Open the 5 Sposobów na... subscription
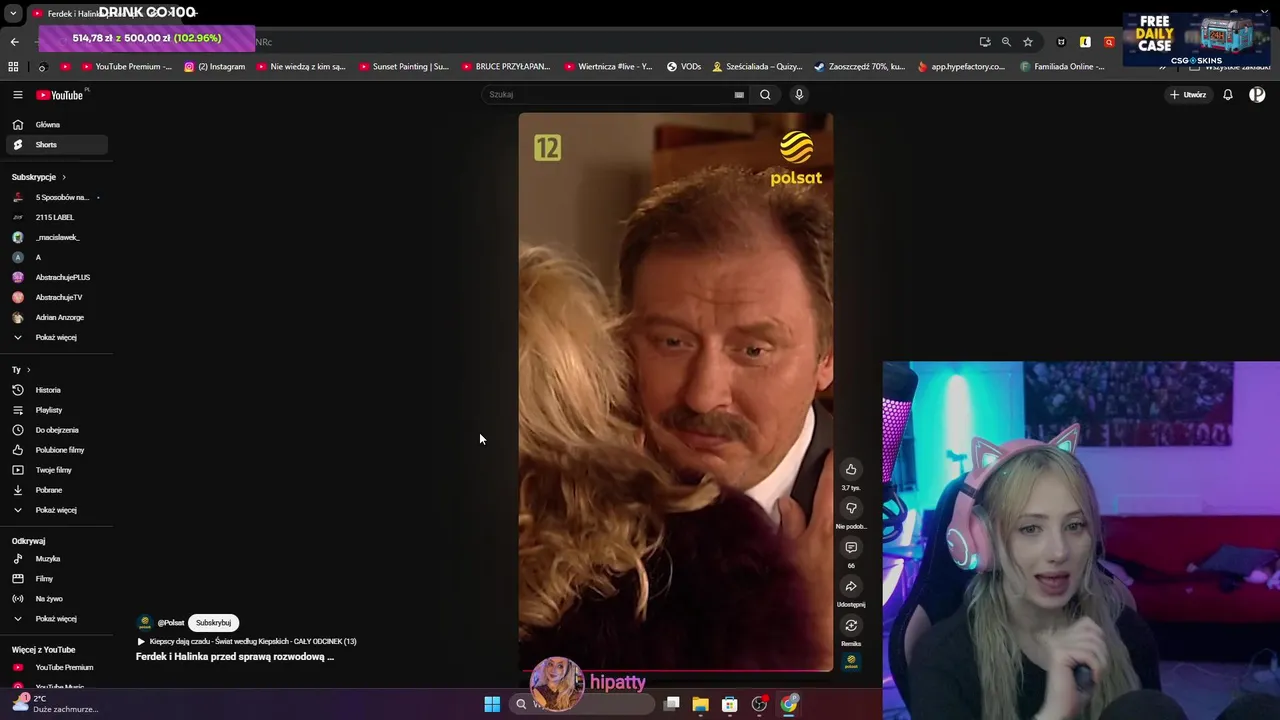 tap(56, 197)
